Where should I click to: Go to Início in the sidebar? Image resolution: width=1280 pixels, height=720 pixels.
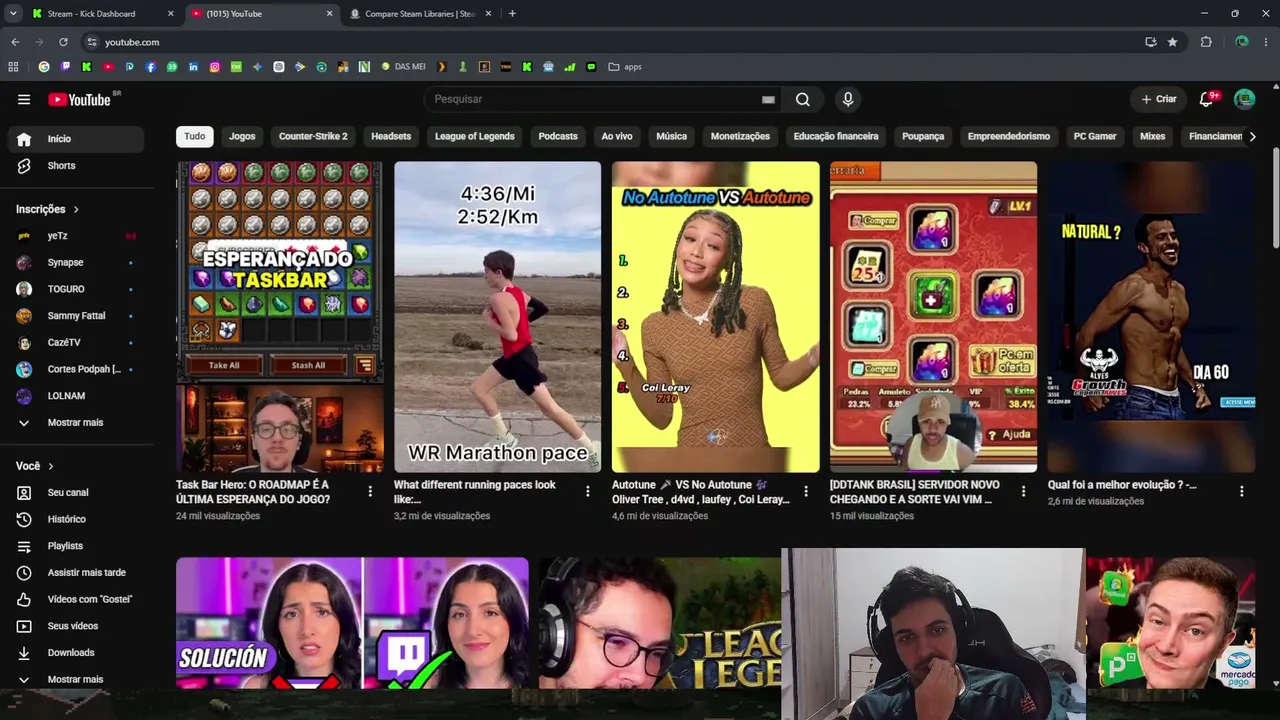(x=76, y=139)
